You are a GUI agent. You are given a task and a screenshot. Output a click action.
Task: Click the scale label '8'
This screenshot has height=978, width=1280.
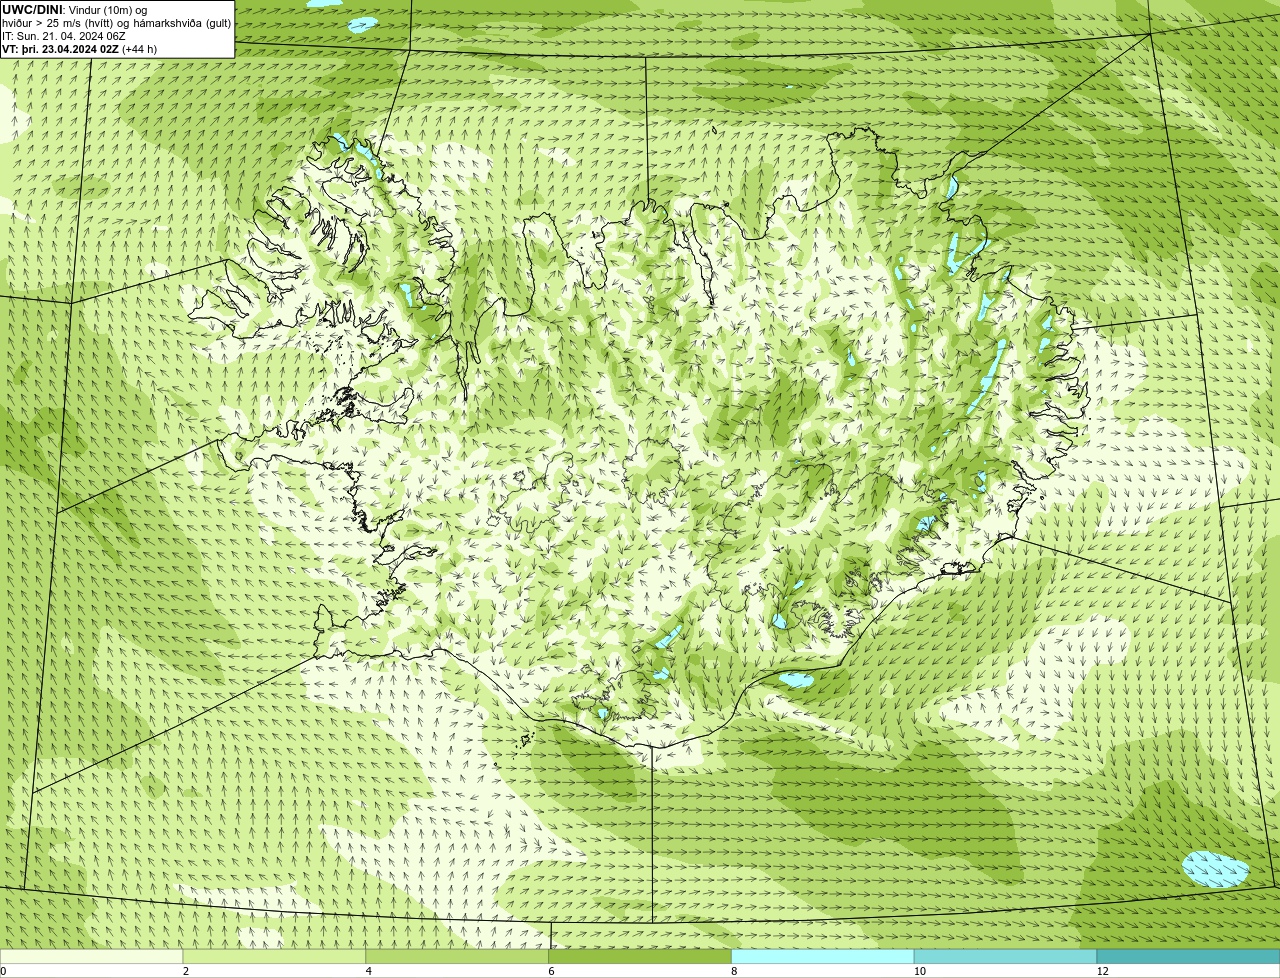(734, 971)
